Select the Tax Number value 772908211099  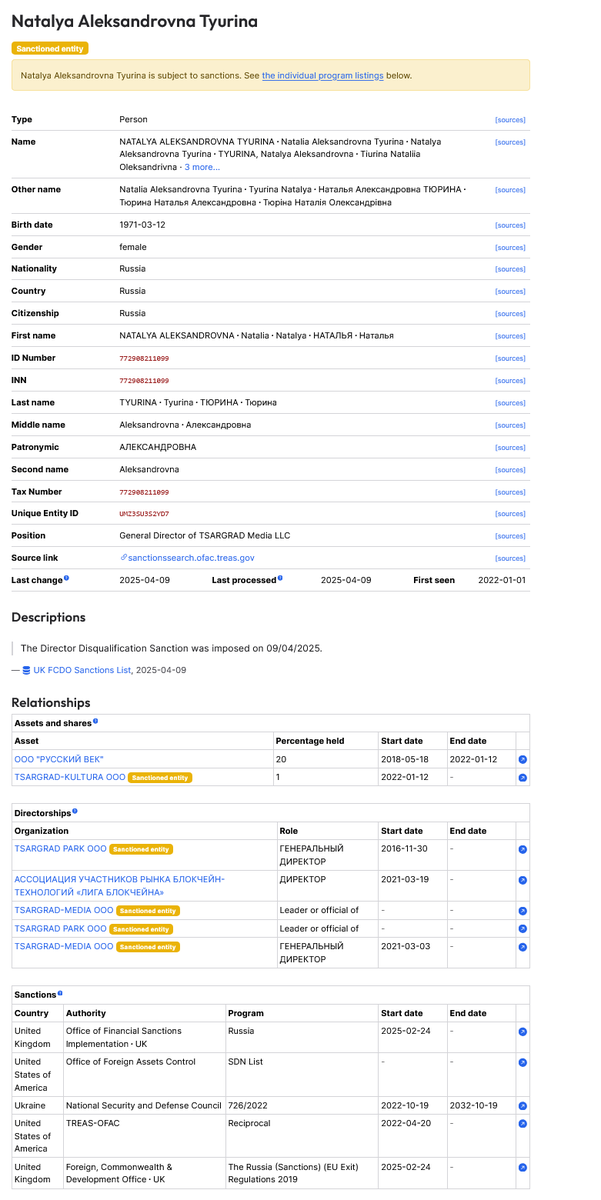coord(144,492)
